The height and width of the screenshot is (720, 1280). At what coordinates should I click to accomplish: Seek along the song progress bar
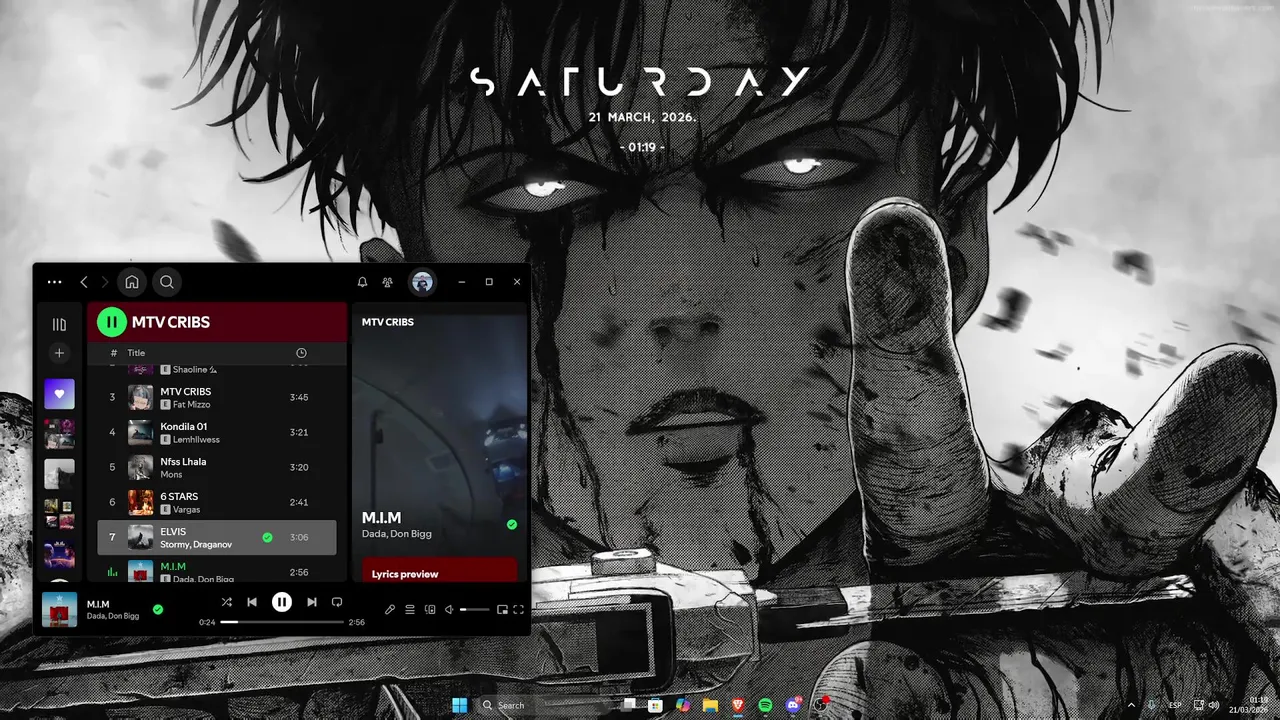(282, 622)
